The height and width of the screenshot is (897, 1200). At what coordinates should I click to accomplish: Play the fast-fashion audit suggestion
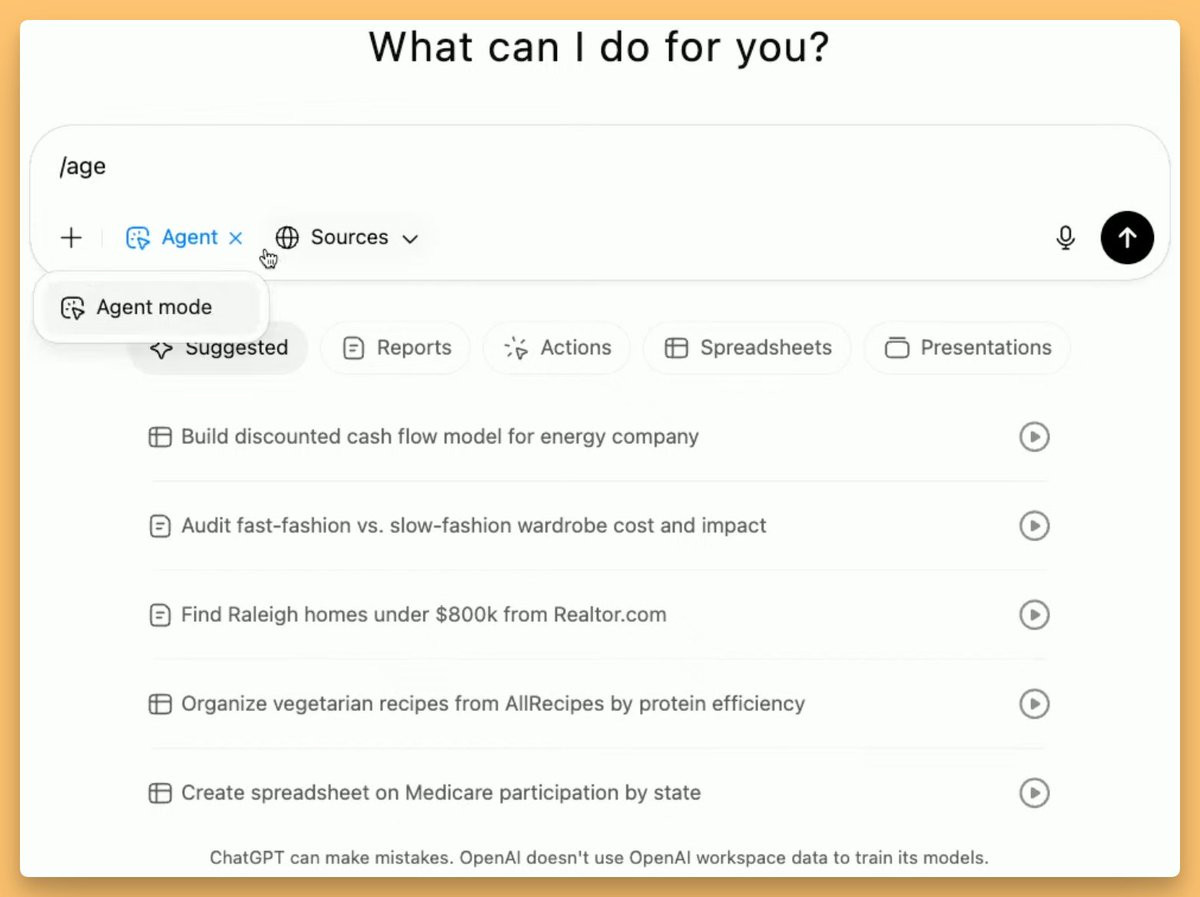point(1034,526)
